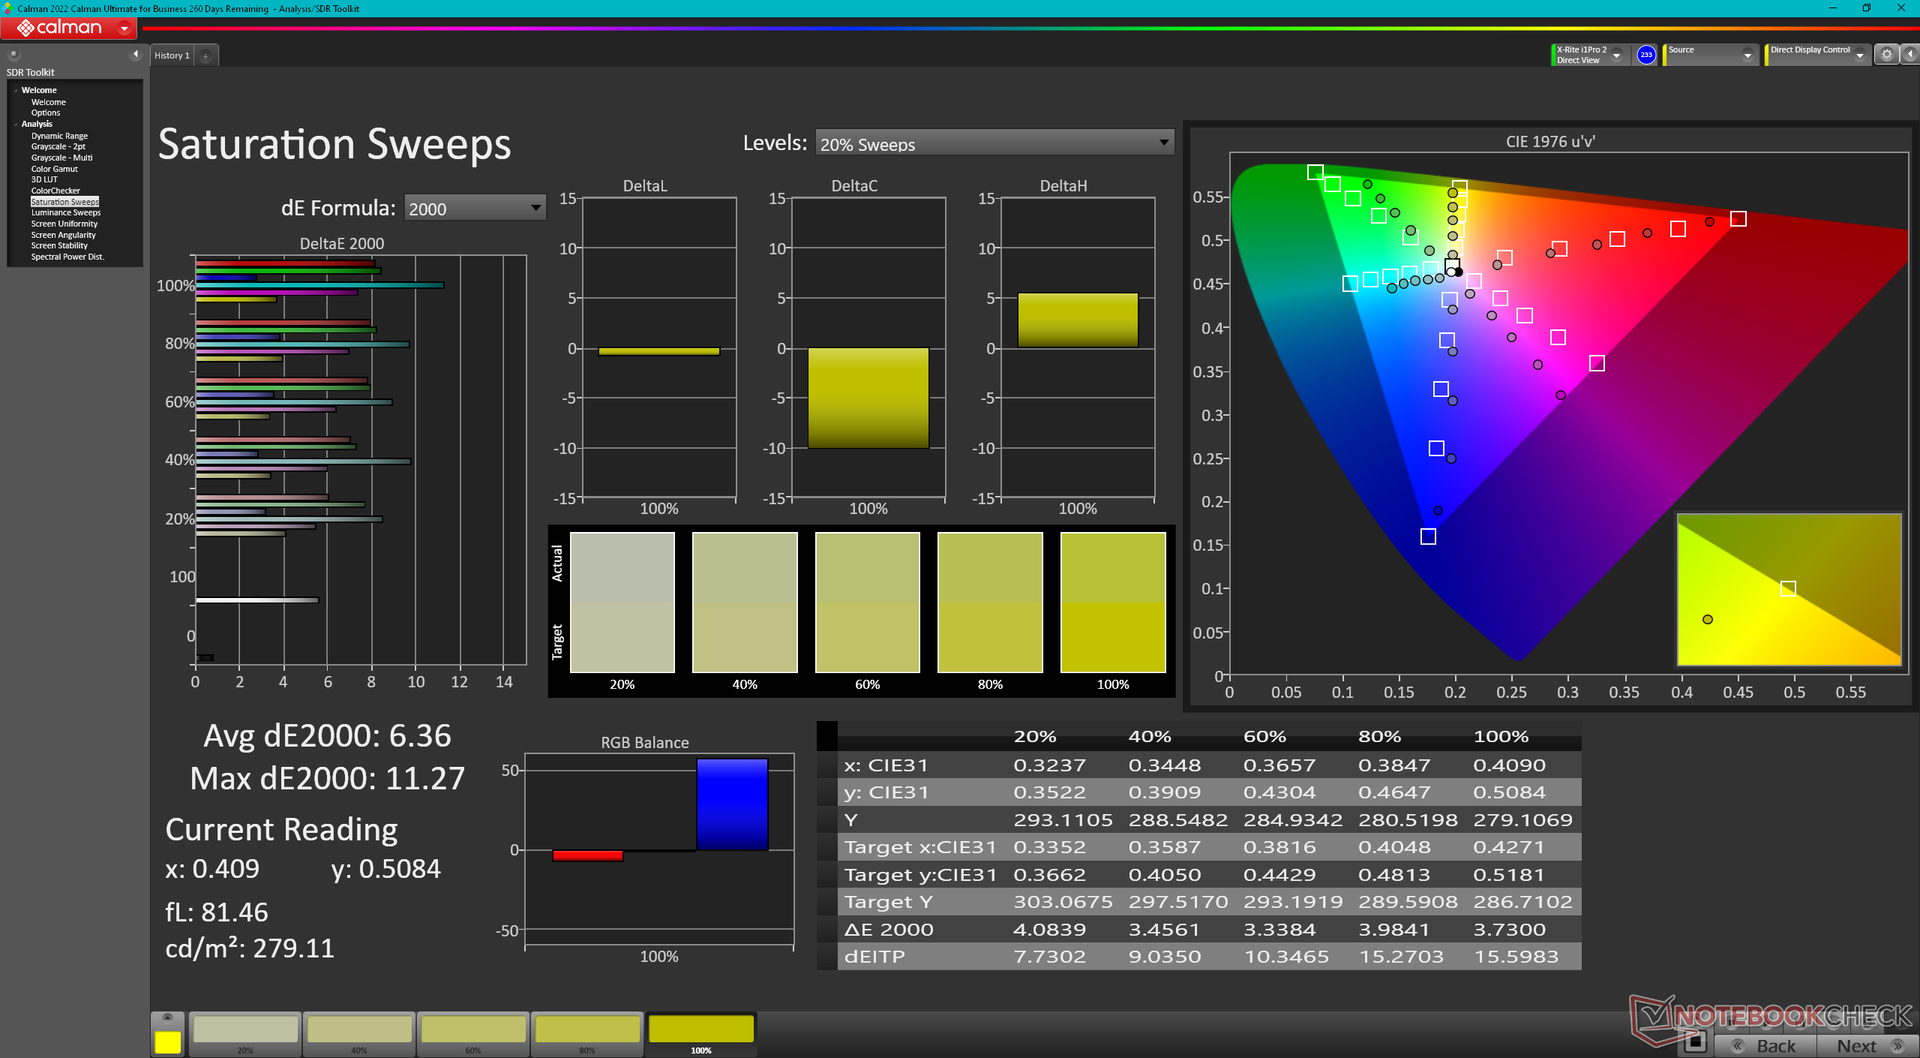This screenshot has height=1058, width=1920.
Task: Select the 60% patch in bottom strip
Action: click(473, 1034)
